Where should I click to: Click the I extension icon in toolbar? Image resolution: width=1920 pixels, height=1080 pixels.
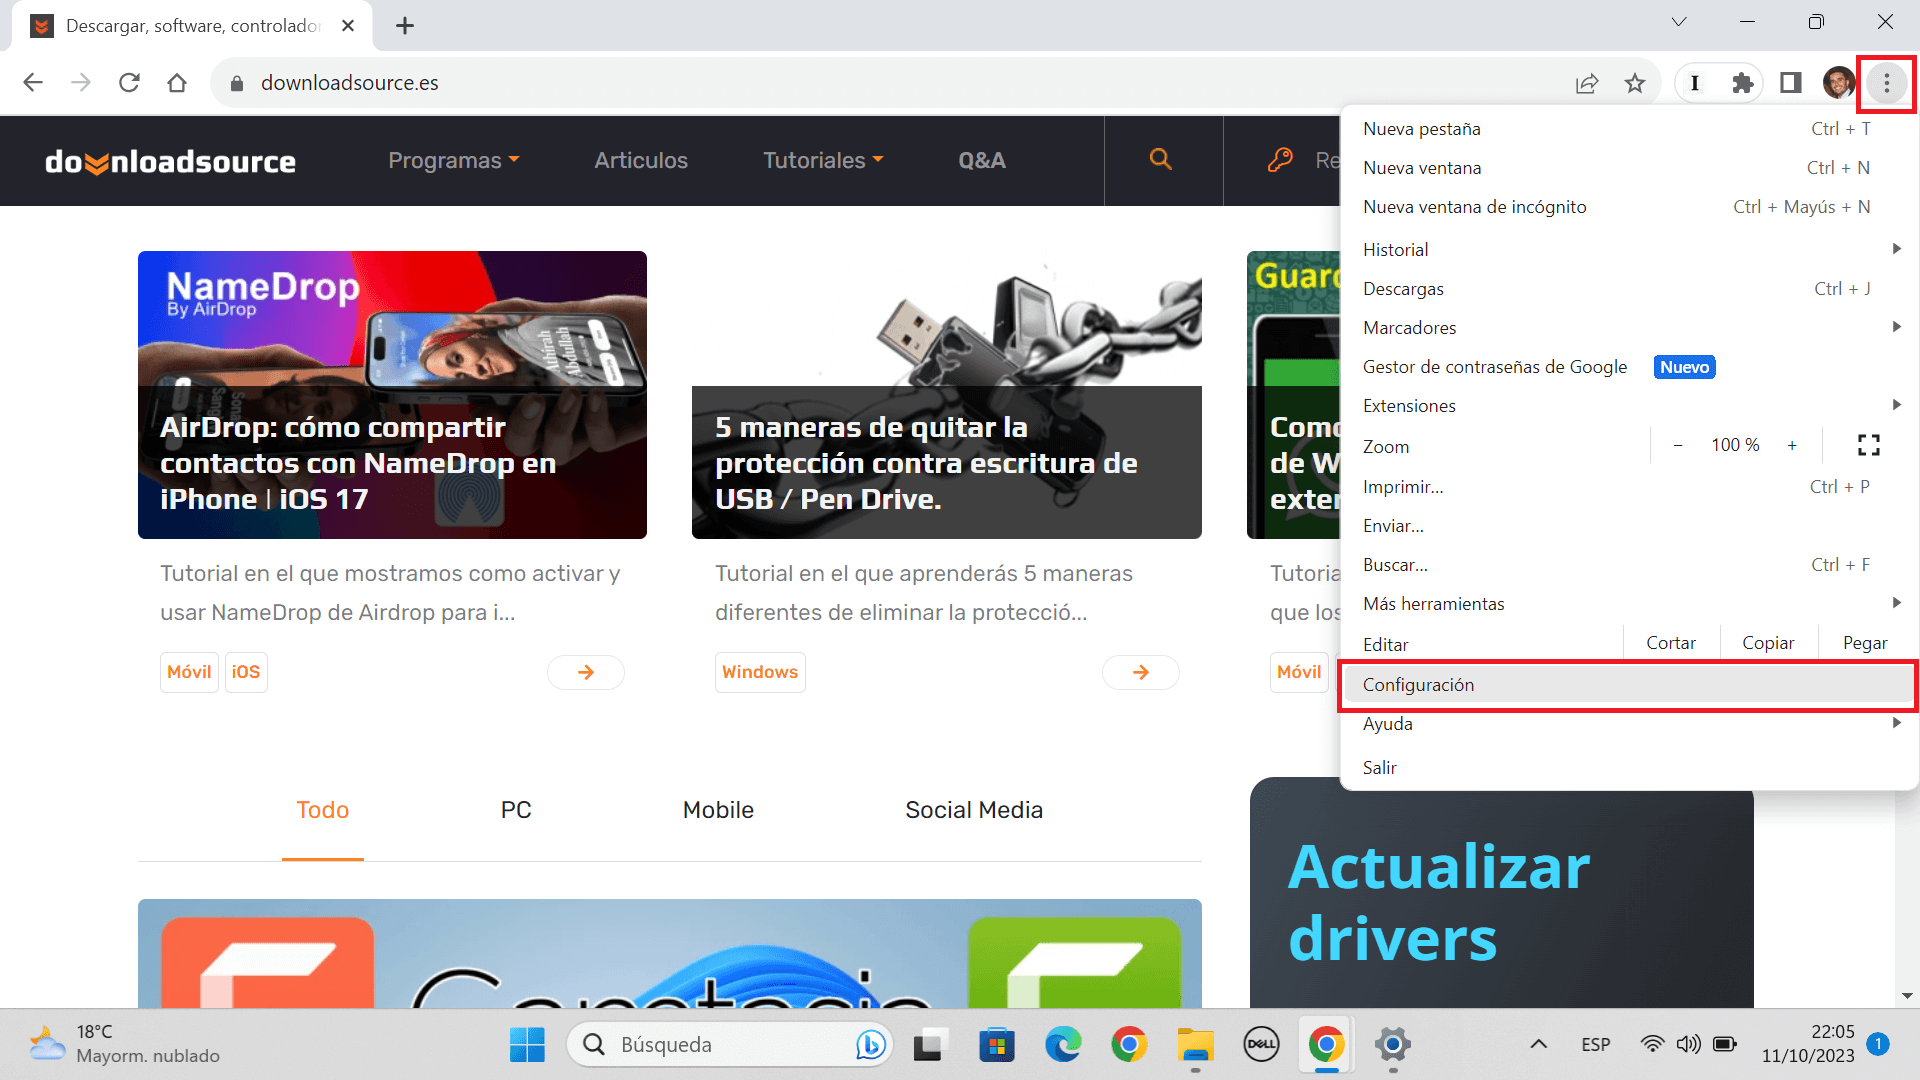point(1695,83)
